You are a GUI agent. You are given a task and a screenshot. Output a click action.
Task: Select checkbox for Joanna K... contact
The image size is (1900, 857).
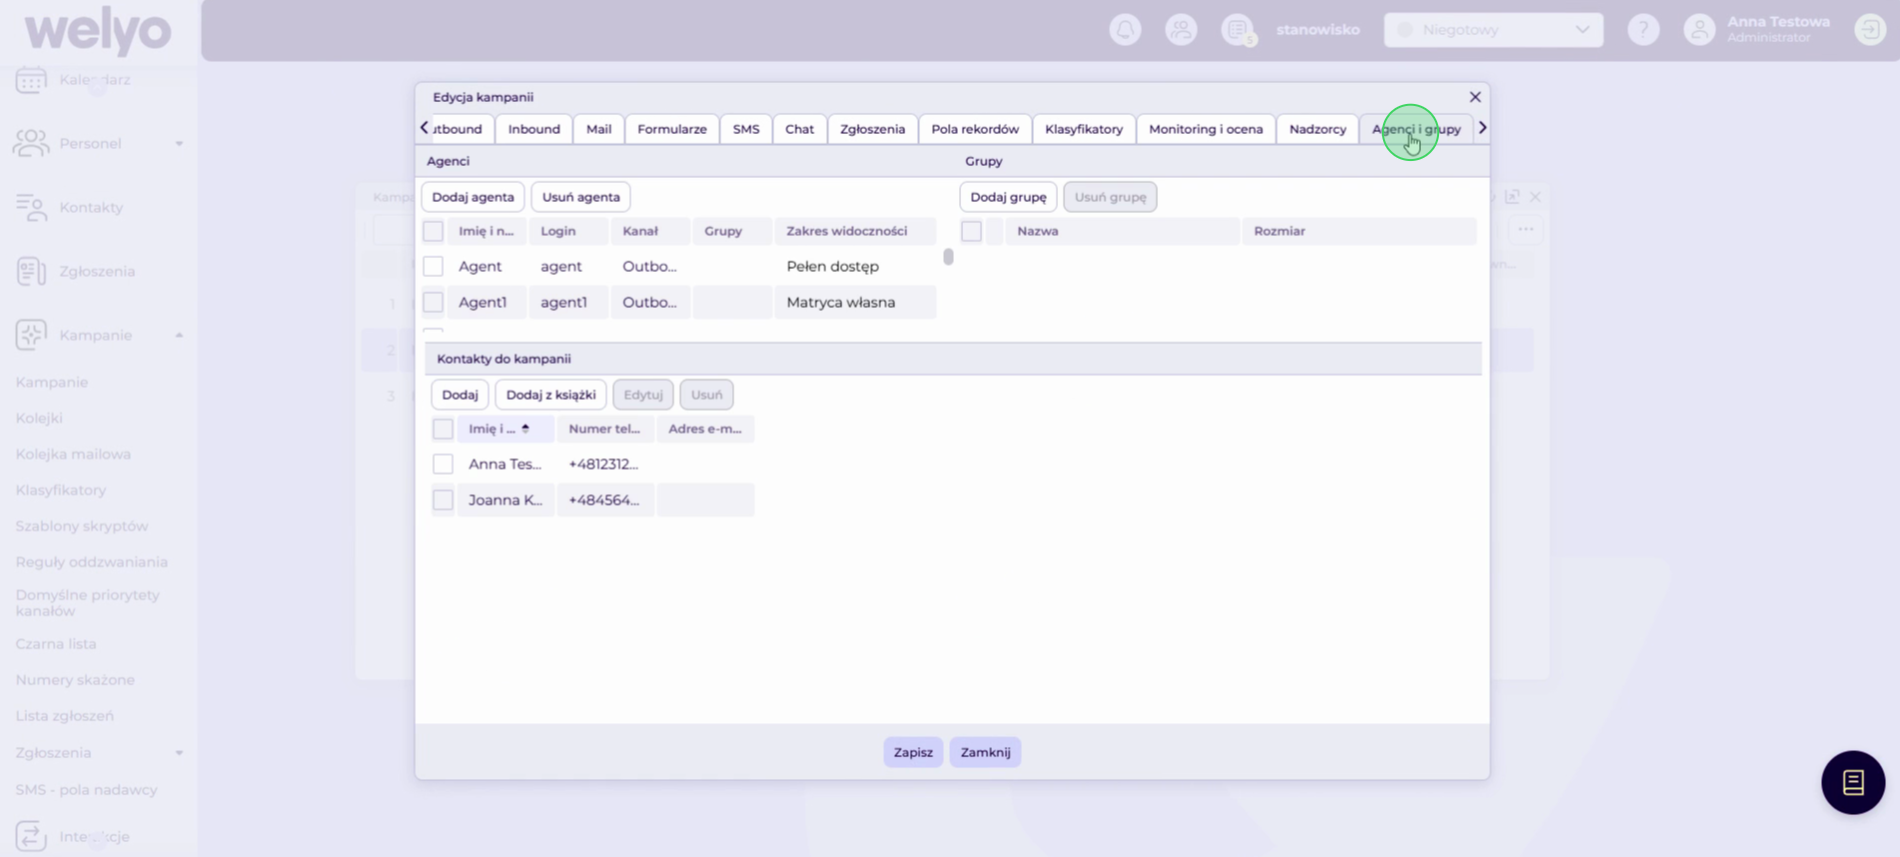443,500
